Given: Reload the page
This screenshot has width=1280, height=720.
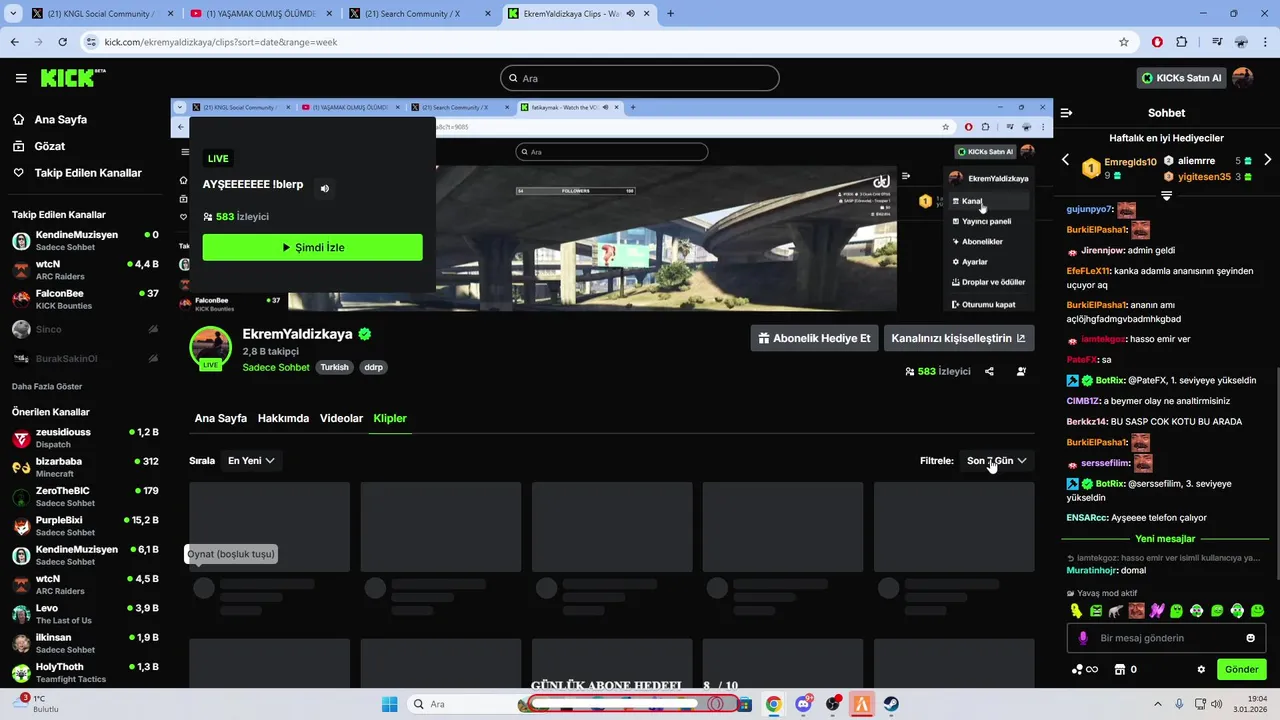Looking at the screenshot, I should (x=63, y=42).
